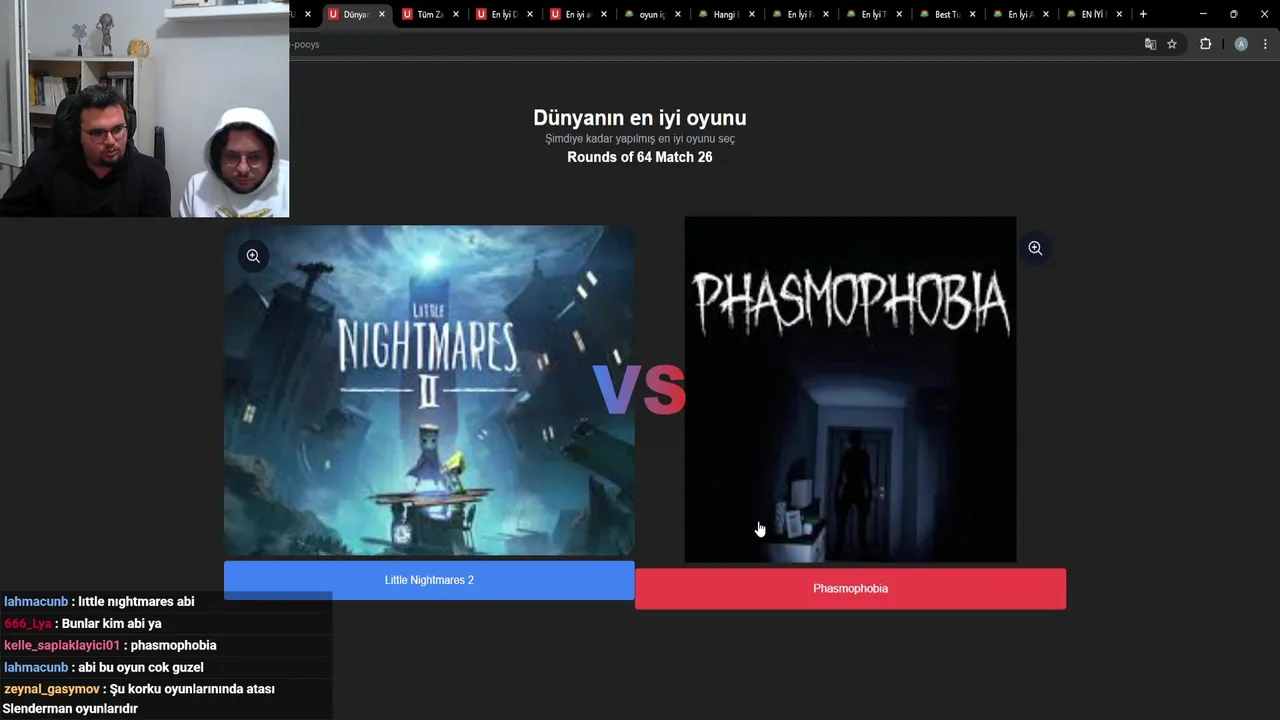Switch to the 'Best Tu' browser tab
Viewport: 1280px width, 720px height.
coord(946,14)
